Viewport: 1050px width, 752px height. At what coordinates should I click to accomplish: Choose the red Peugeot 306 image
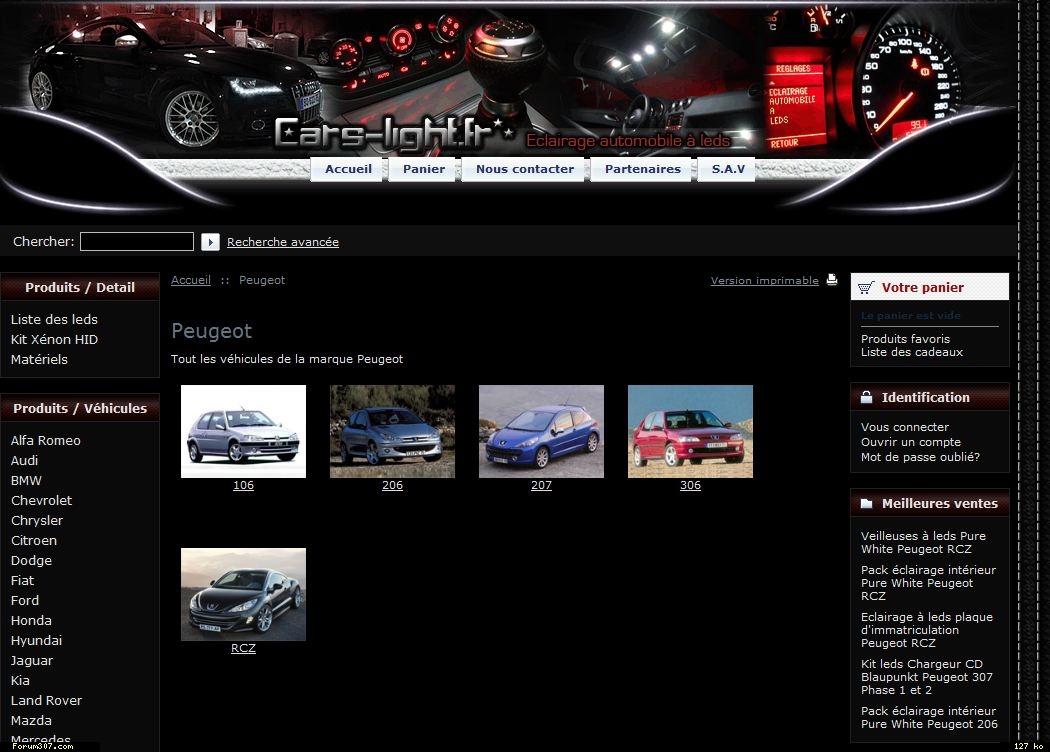pos(690,431)
